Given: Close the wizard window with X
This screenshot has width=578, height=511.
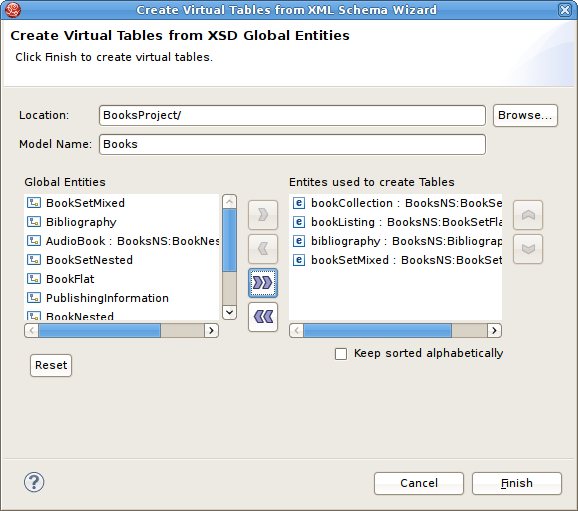Looking at the screenshot, I should 565,10.
